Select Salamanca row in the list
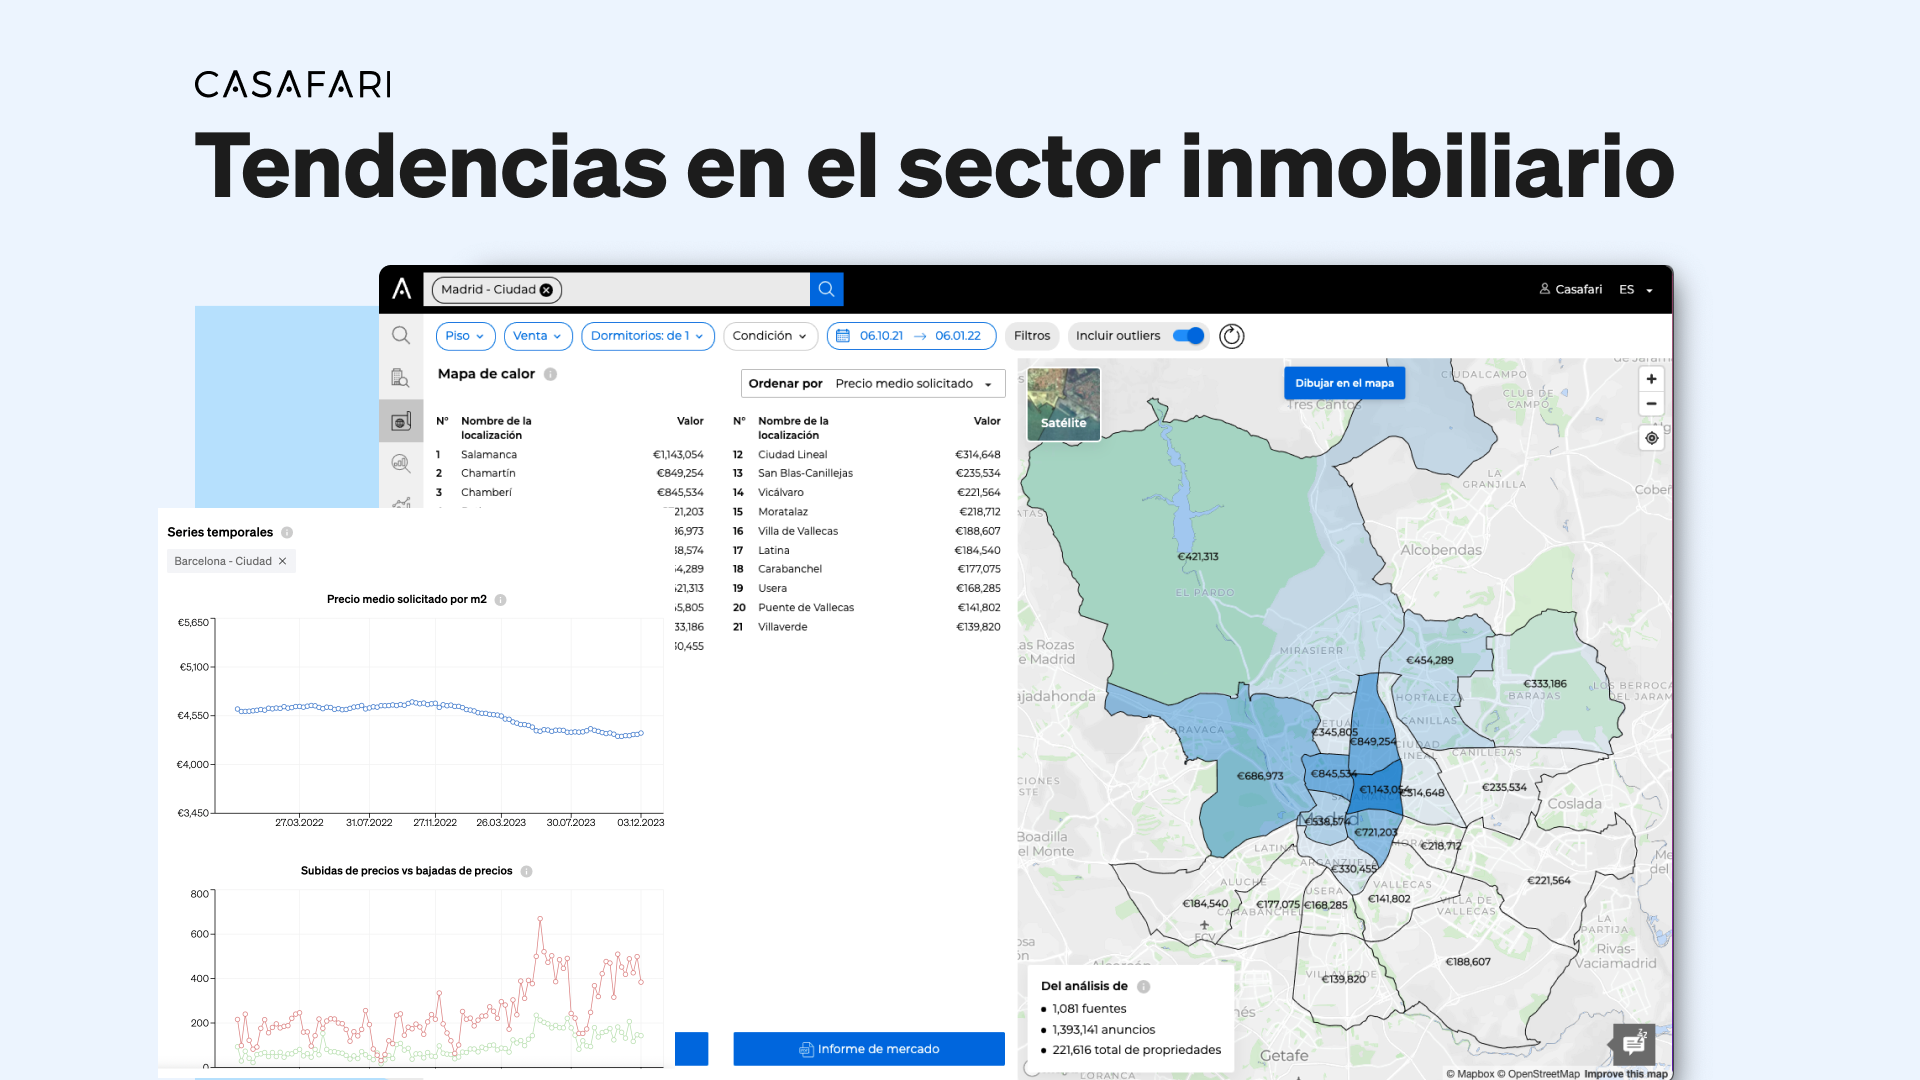Viewport: 1920px width, 1080px height. tap(570, 455)
